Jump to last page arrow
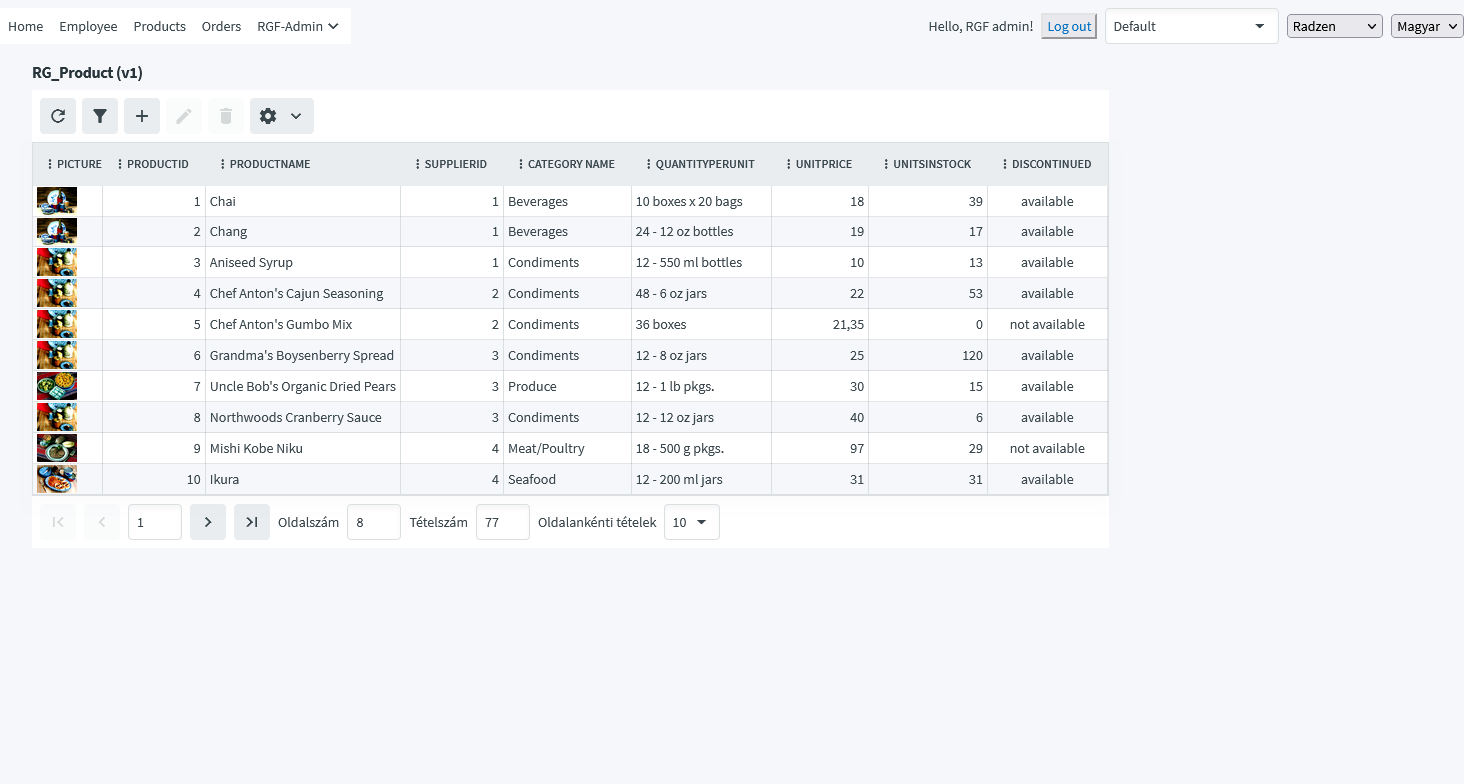1464x784 pixels. [252, 522]
